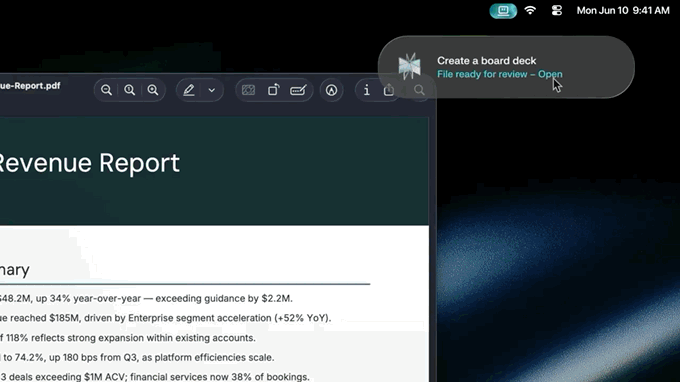Image resolution: width=680 pixels, height=382 pixels.
Task: Select the line about financial services bookings
Action: pyautogui.click(x=155, y=377)
